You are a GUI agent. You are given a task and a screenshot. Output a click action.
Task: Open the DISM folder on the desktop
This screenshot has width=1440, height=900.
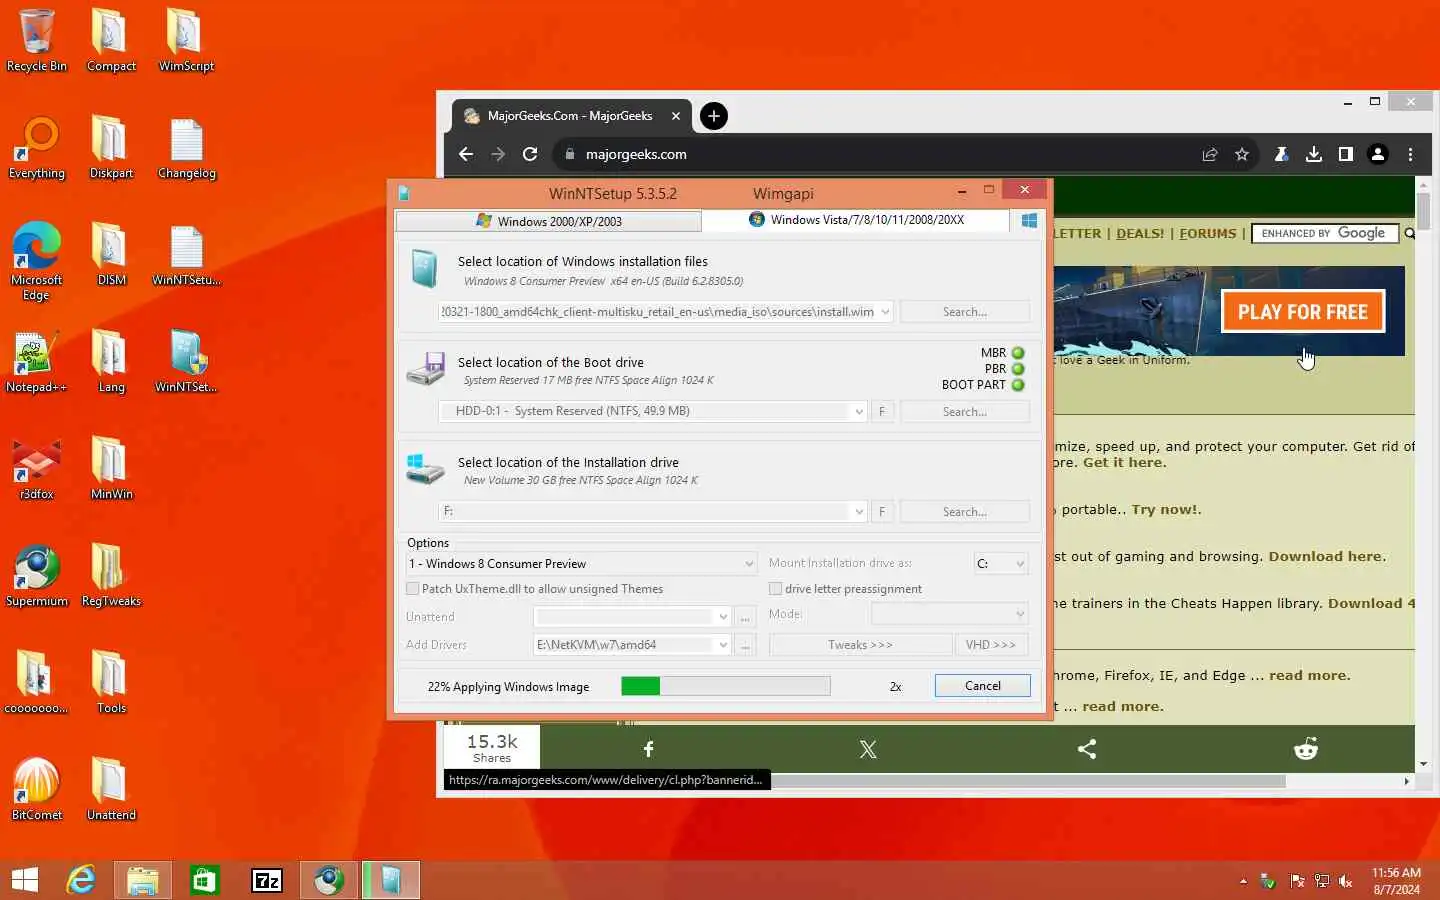[x=111, y=255]
